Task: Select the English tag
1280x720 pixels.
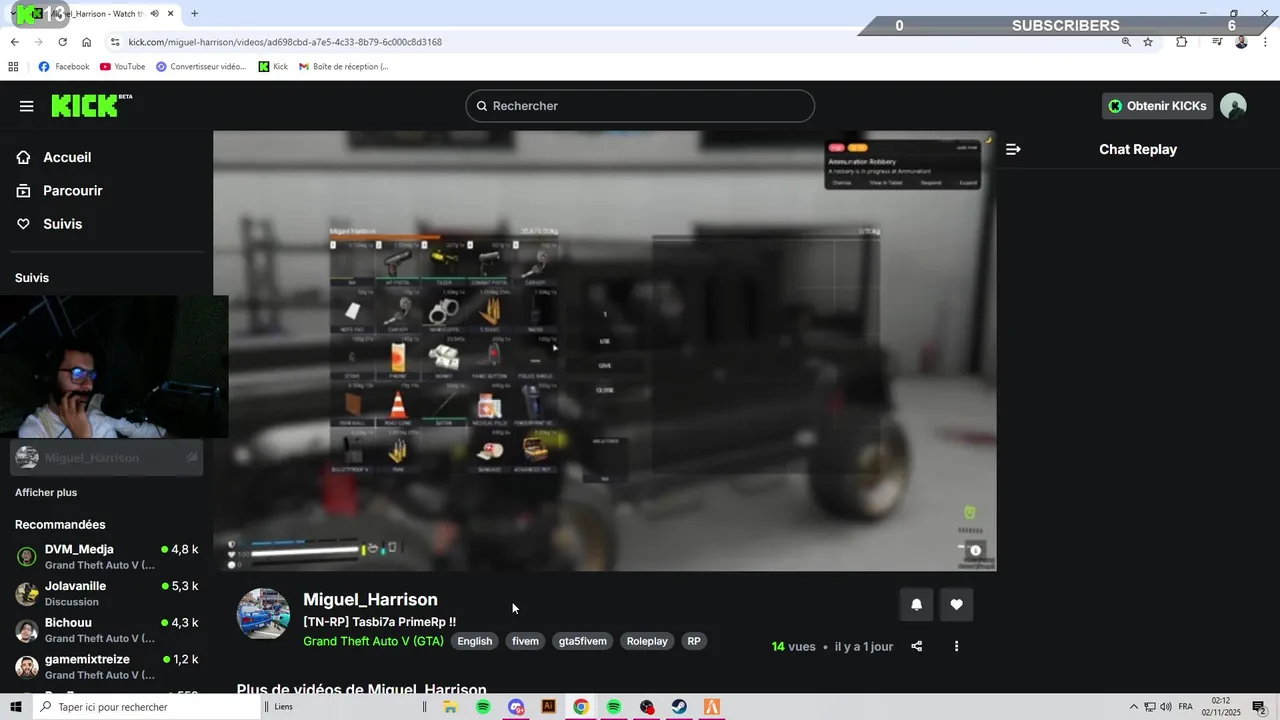Action: point(475,641)
